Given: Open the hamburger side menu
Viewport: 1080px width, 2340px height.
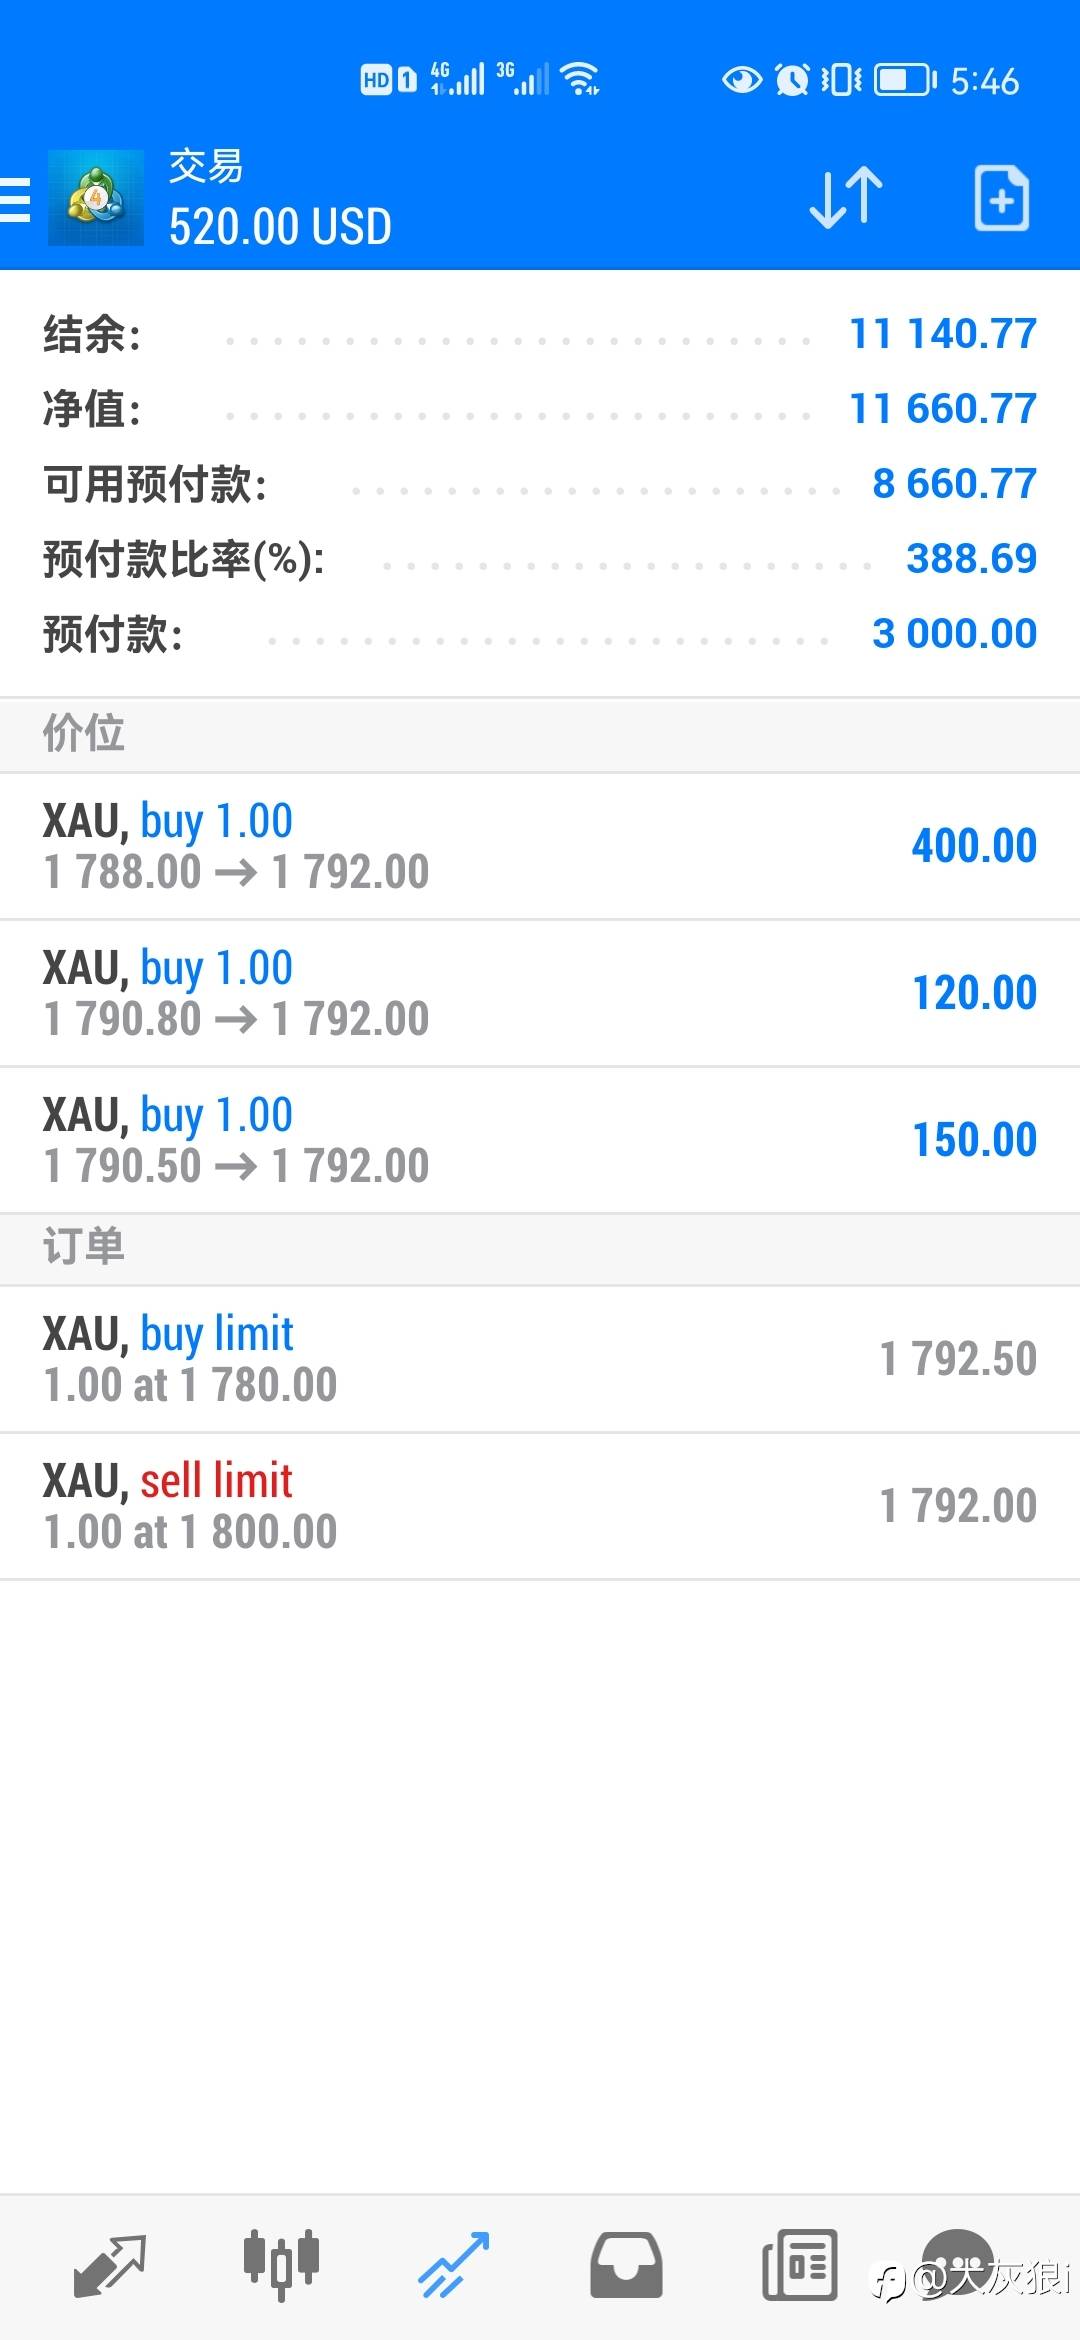Looking at the screenshot, I should click(16, 198).
